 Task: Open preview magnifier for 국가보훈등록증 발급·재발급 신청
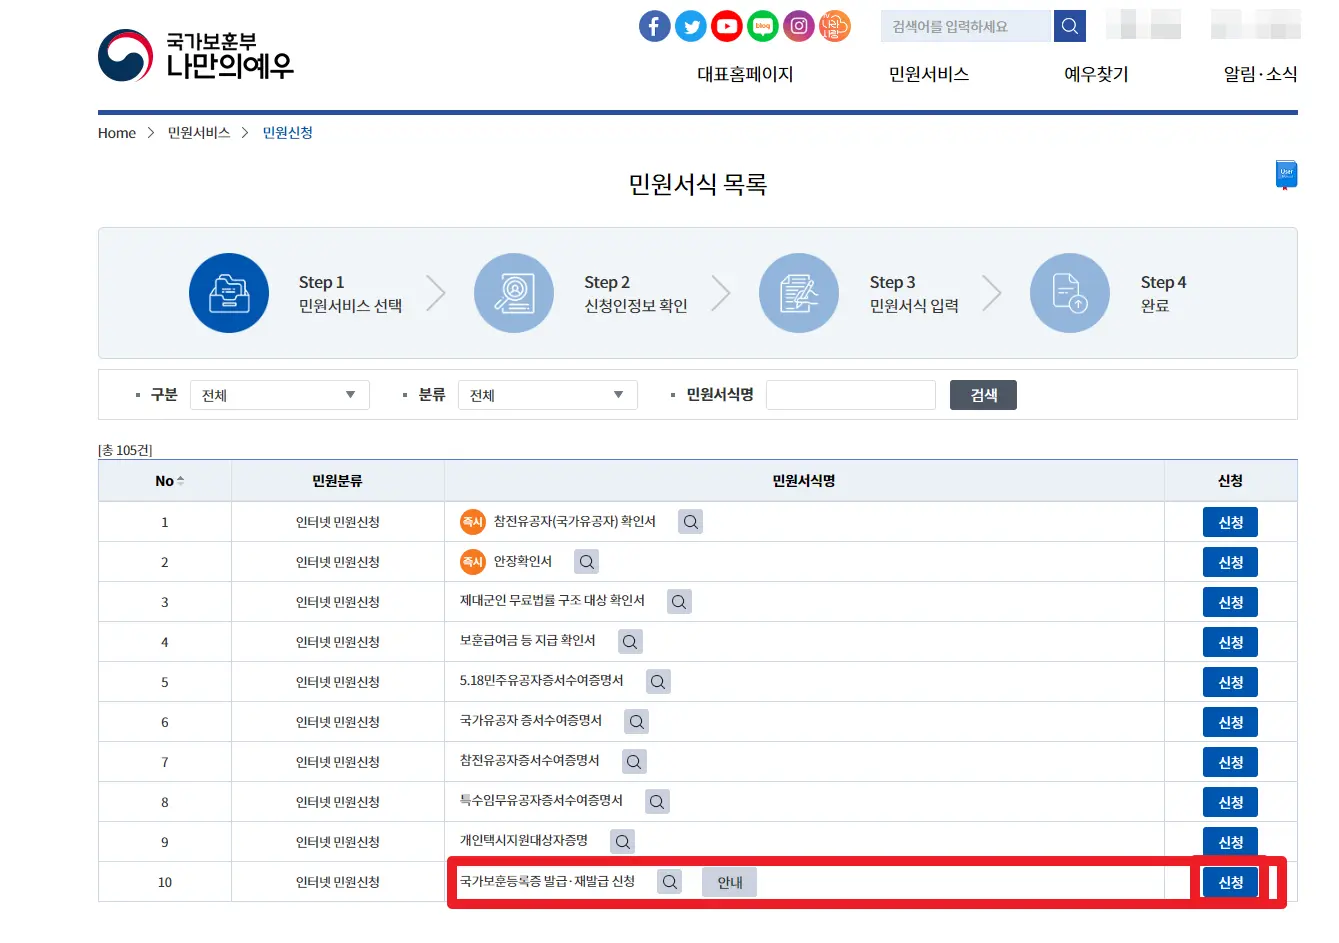pos(669,881)
